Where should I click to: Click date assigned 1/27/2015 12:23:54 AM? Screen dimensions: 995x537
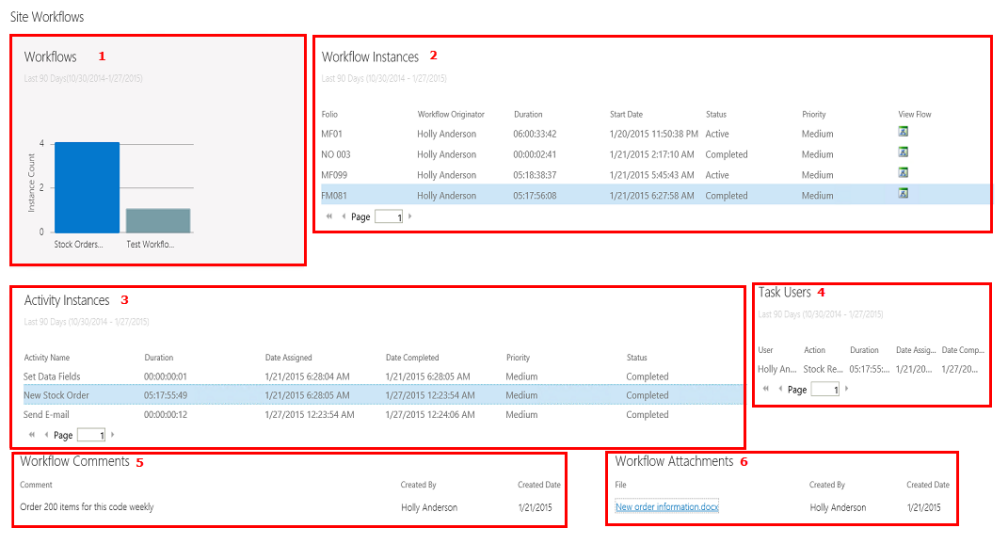click(310, 414)
